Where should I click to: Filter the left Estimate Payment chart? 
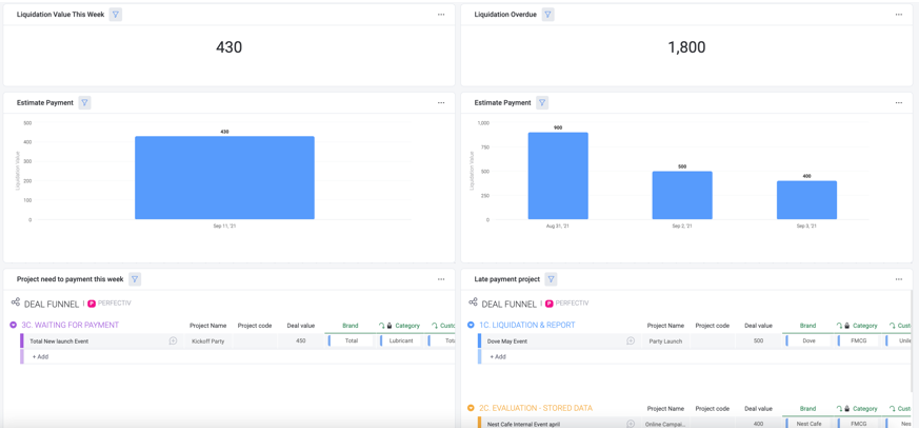coord(85,102)
